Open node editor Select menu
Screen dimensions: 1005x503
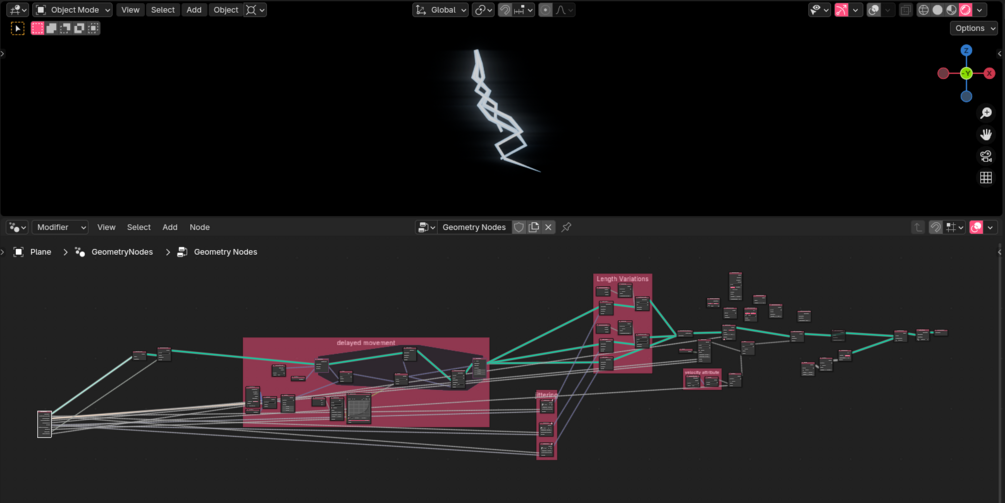138,227
